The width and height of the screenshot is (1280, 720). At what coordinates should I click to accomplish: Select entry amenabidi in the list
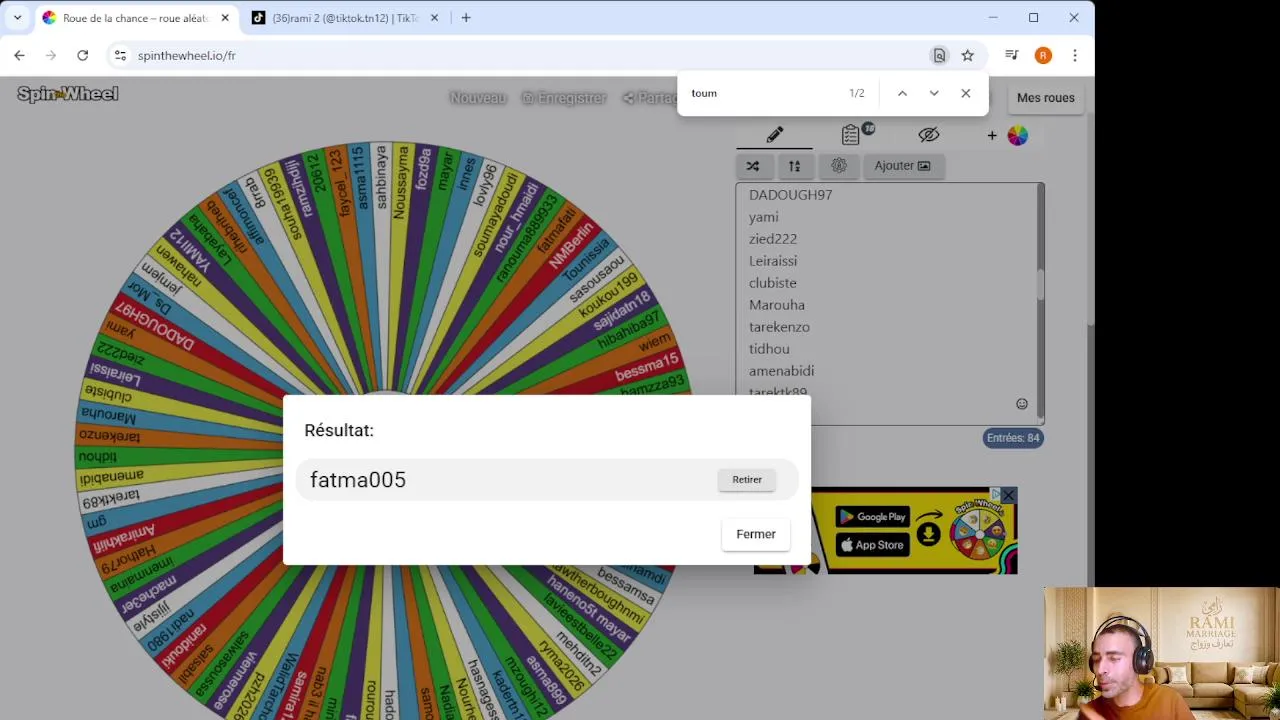[x=781, y=371]
